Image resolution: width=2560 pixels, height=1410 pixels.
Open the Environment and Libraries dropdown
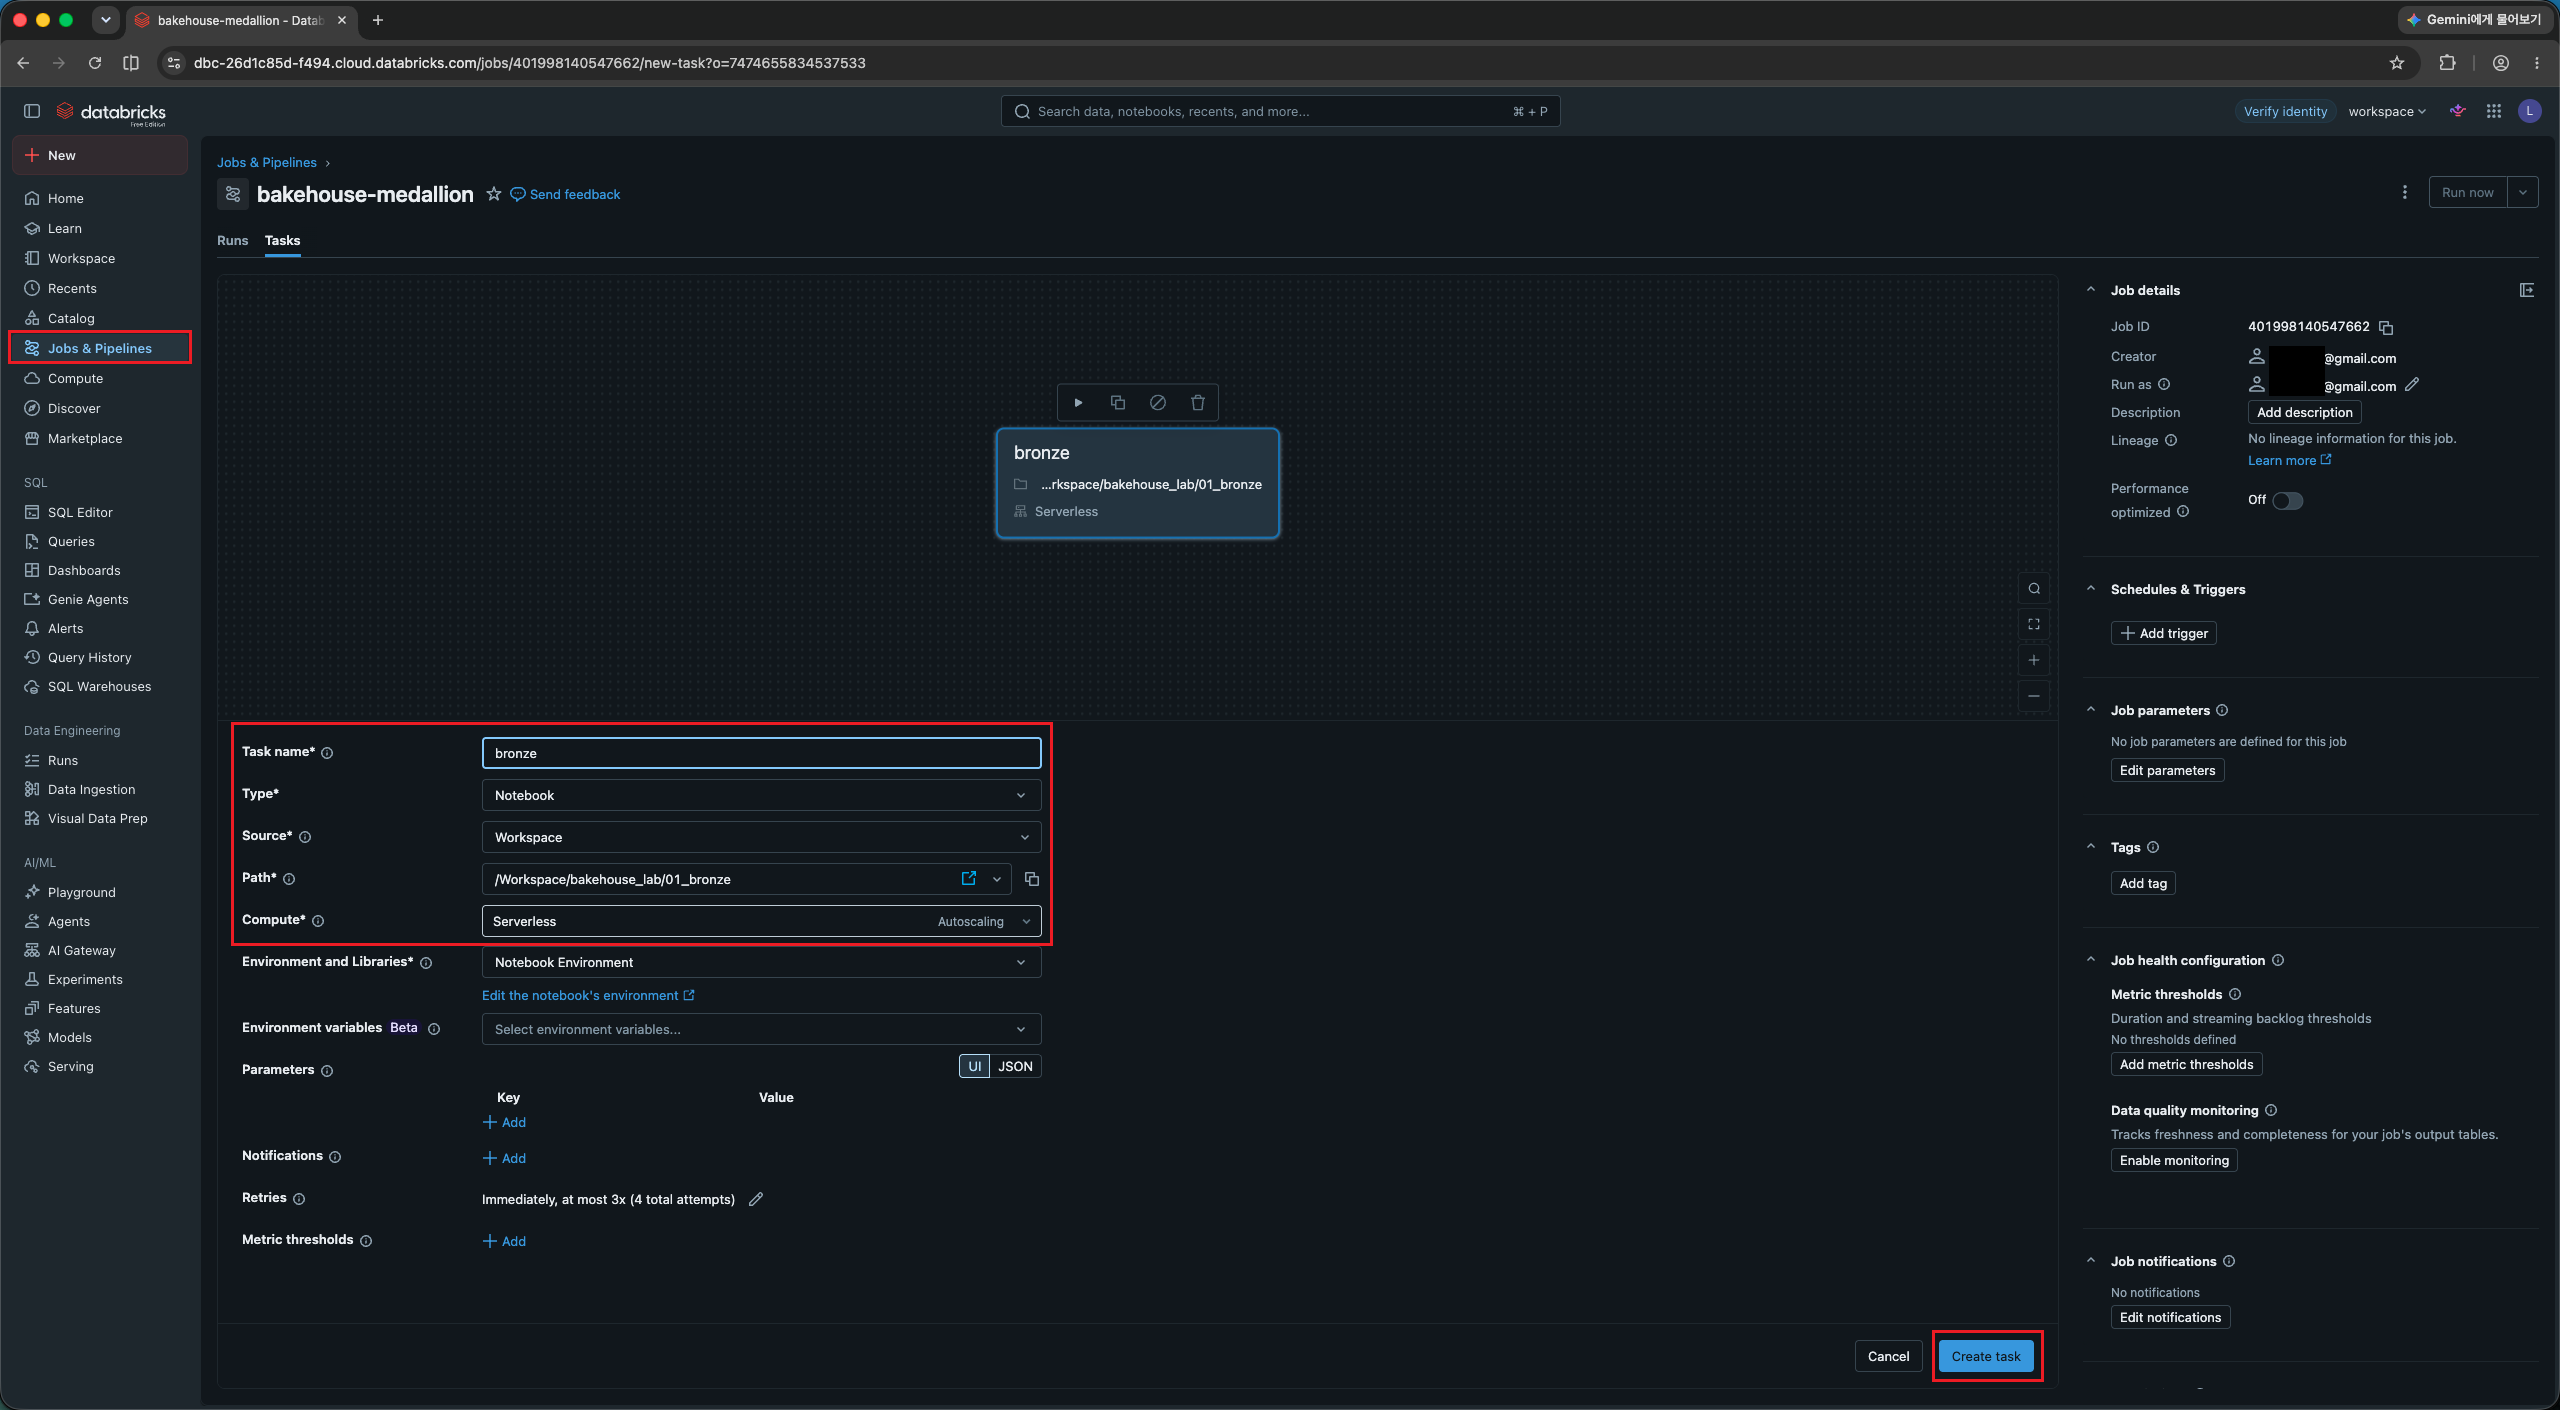pyautogui.click(x=761, y=962)
